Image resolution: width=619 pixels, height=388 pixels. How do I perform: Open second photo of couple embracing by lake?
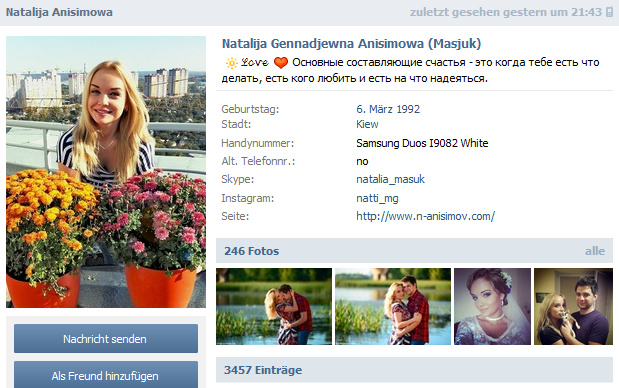click(x=393, y=306)
